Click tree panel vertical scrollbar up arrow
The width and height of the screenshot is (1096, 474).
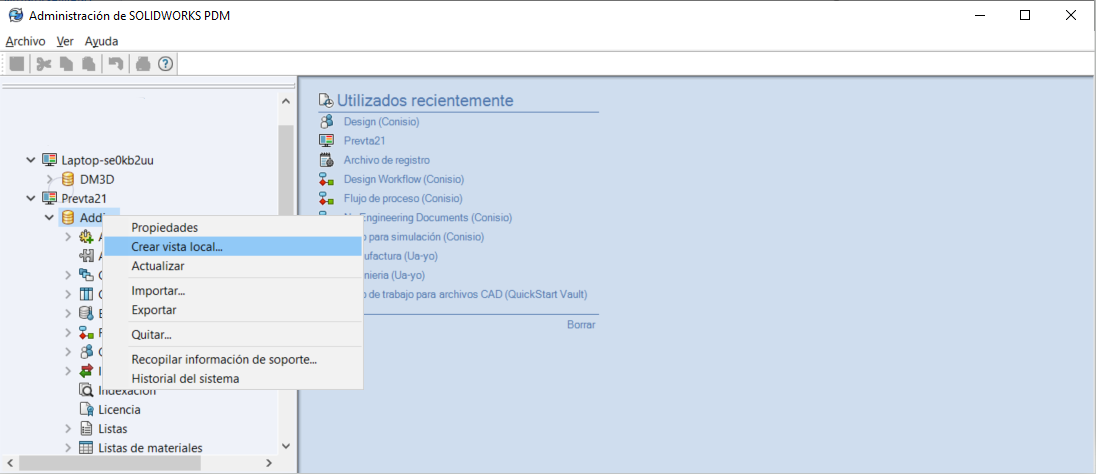pos(285,101)
